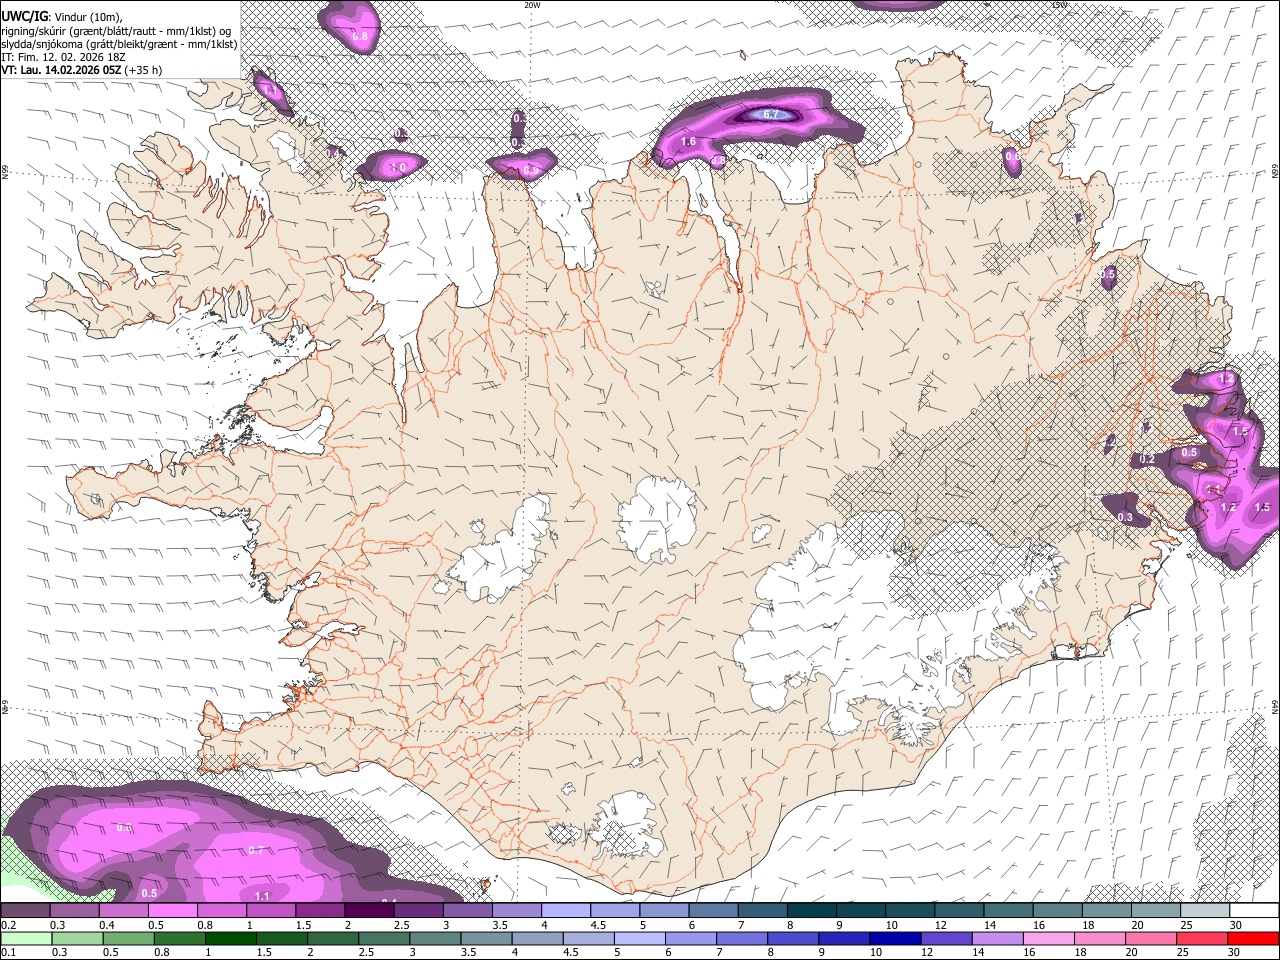The height and width of the screenshot is (960, 1280).
Task: Click the 6.7 snowfall maximum off north coast
Action: tap(771, 115)
